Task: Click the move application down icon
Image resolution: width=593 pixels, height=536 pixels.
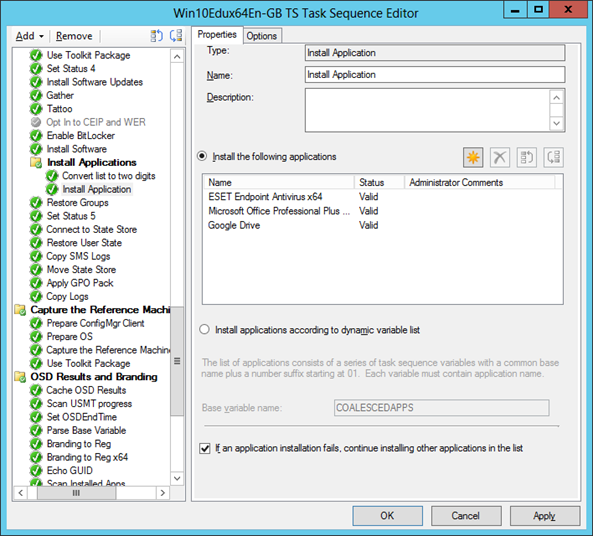Action: point(553,157)
